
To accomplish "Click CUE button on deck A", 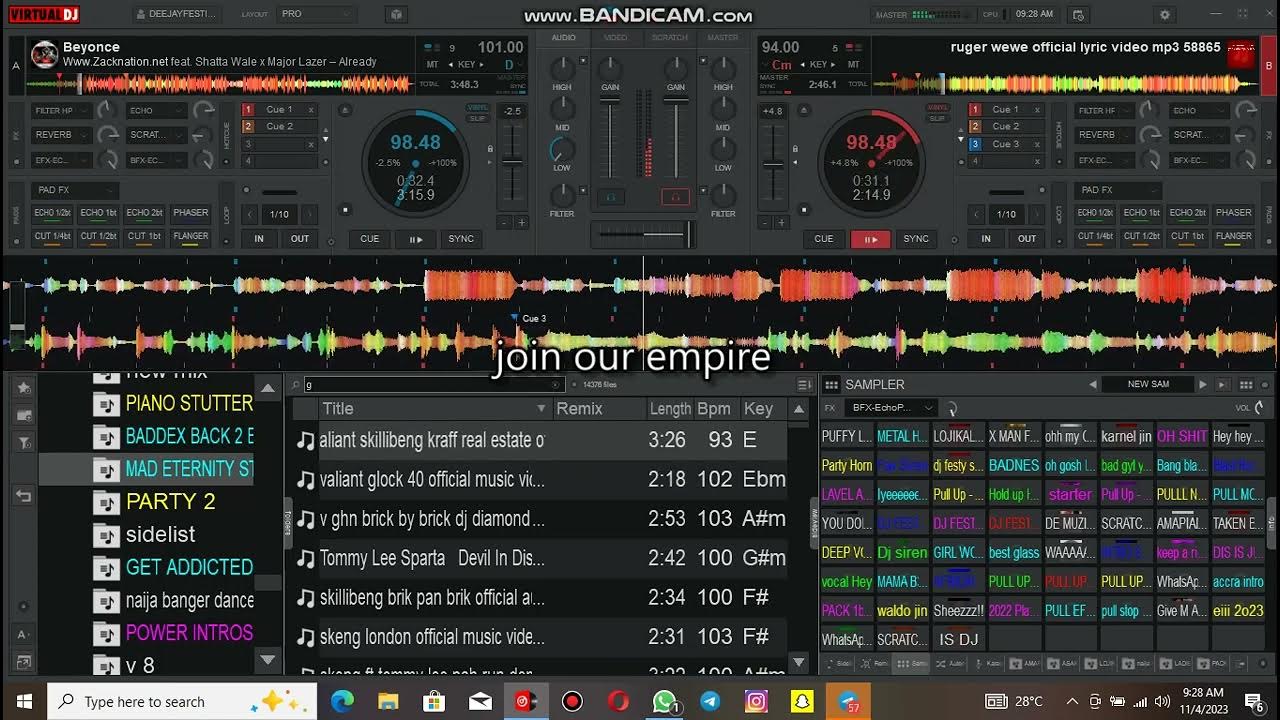I will click(370, 239).
